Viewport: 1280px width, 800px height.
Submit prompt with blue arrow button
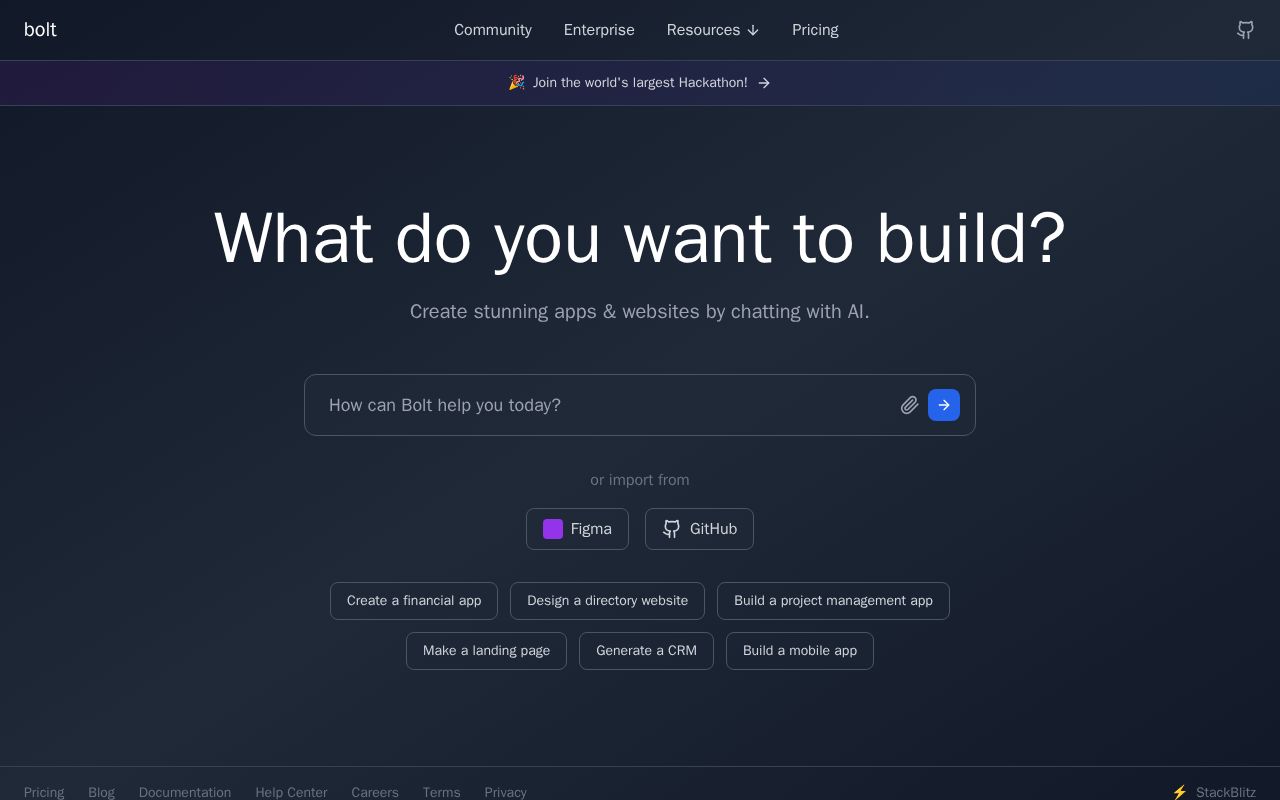pos(944,405)
